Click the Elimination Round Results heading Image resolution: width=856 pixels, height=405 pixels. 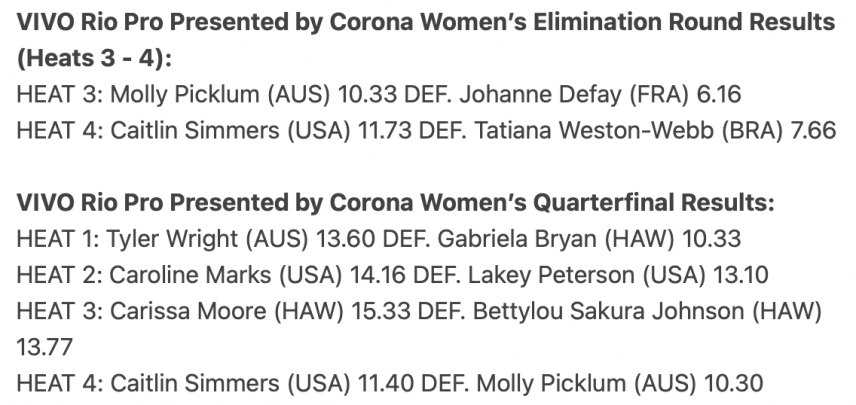[426, 40]
